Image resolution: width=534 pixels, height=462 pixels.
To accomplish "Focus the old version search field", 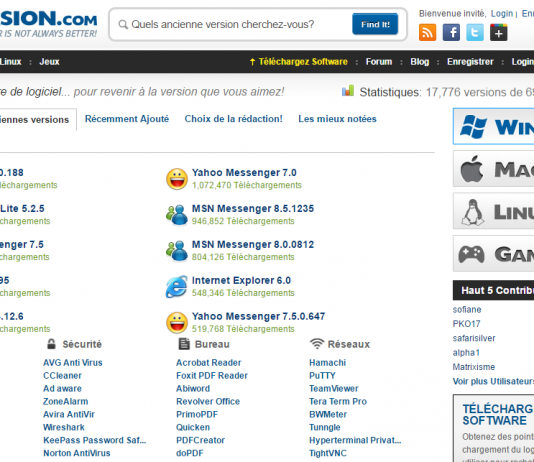I will point(238,25).
